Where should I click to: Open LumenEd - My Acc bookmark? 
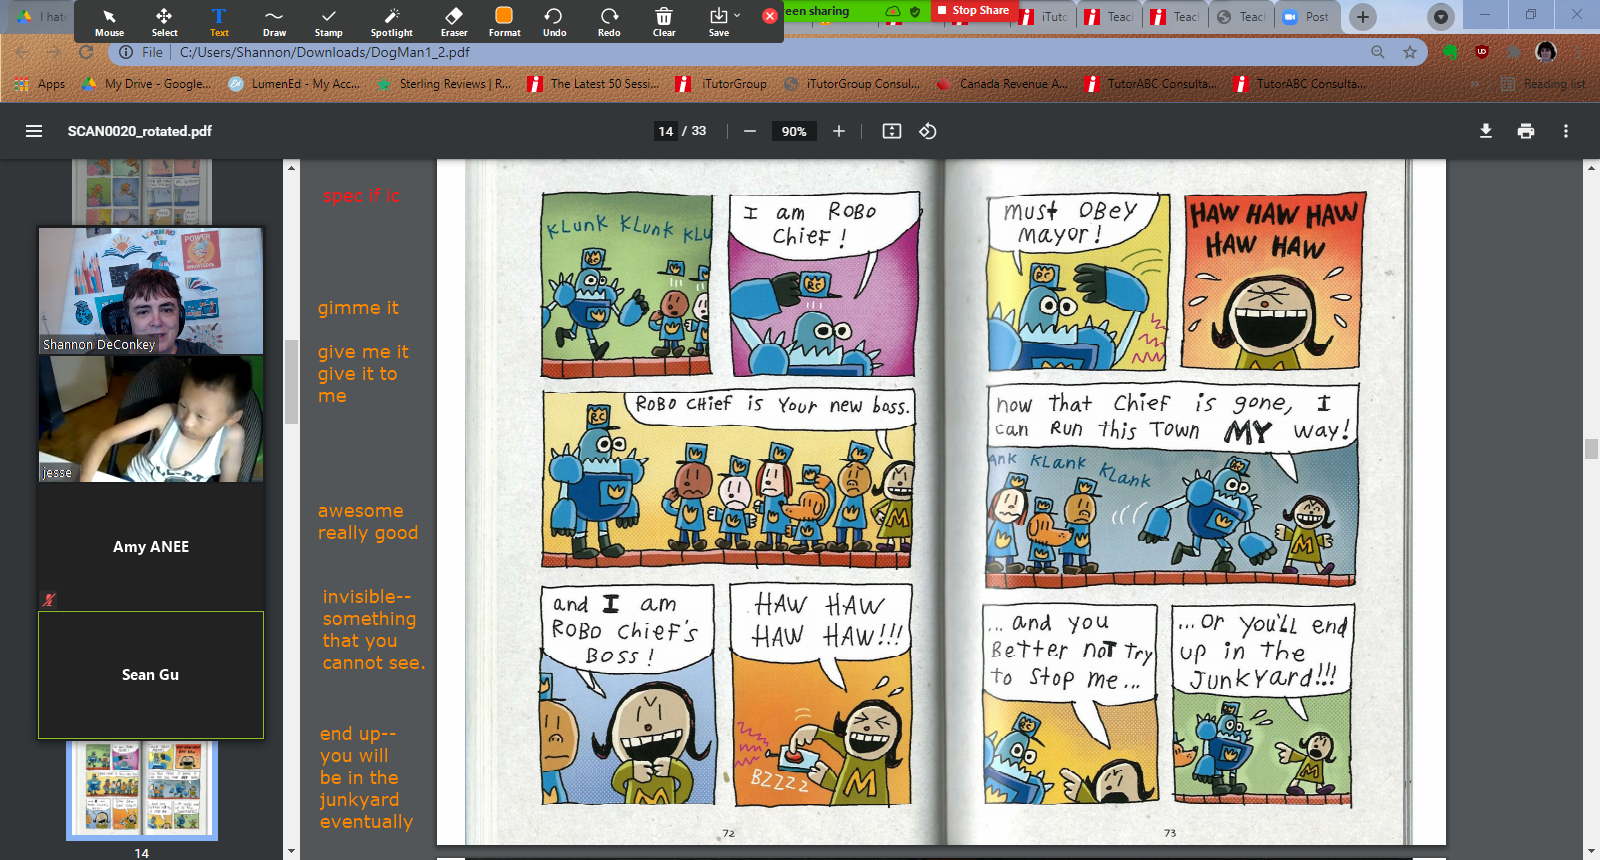295,84
